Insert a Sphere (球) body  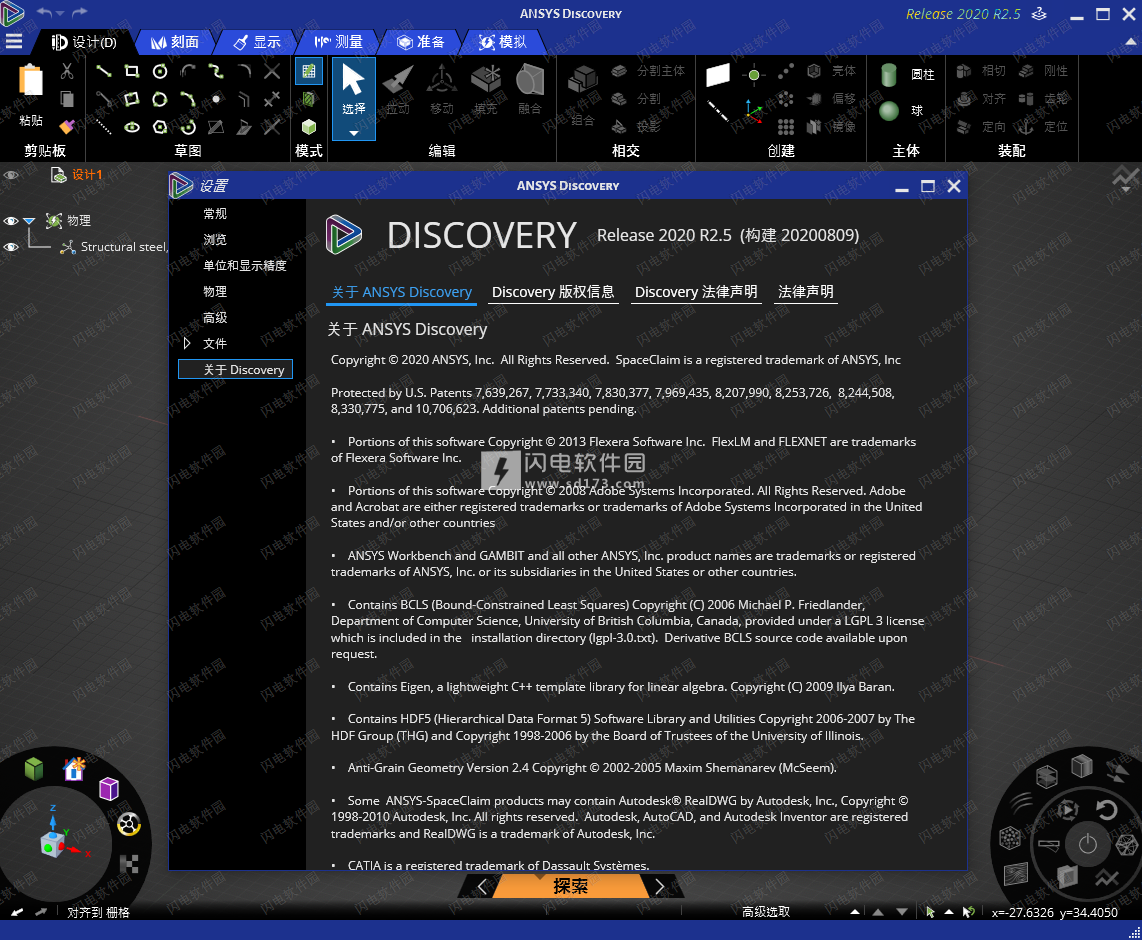(889, 111)
